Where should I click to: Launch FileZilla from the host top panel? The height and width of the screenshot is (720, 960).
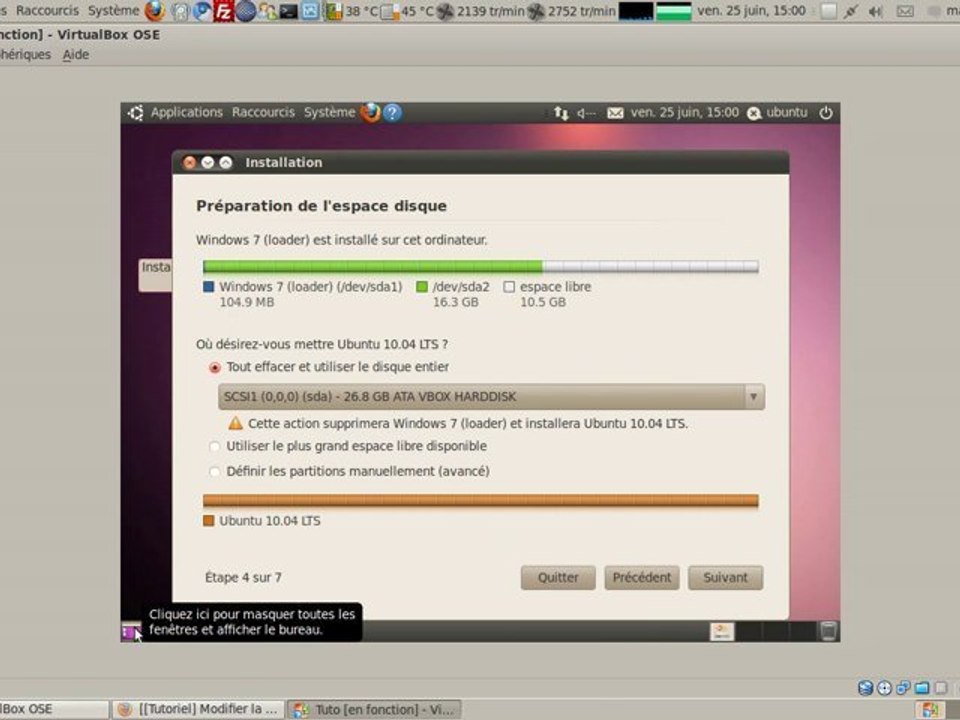coord(223,11)
